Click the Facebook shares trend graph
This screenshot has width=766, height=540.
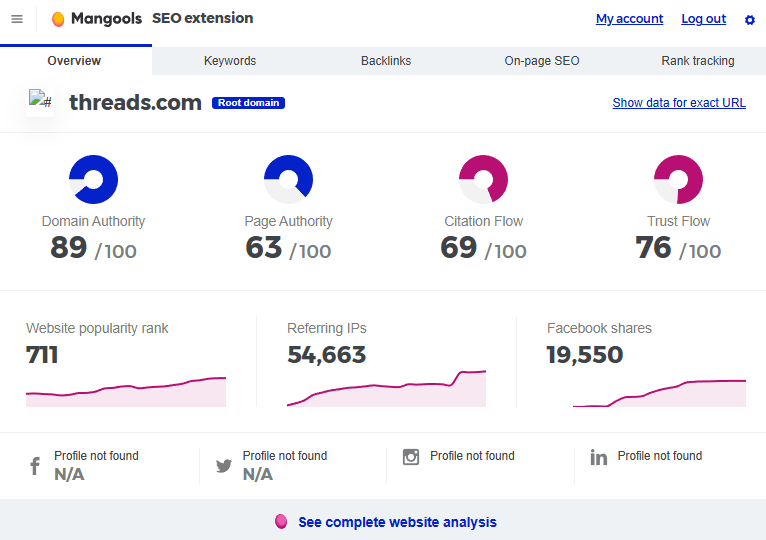[x=660, y=393]
